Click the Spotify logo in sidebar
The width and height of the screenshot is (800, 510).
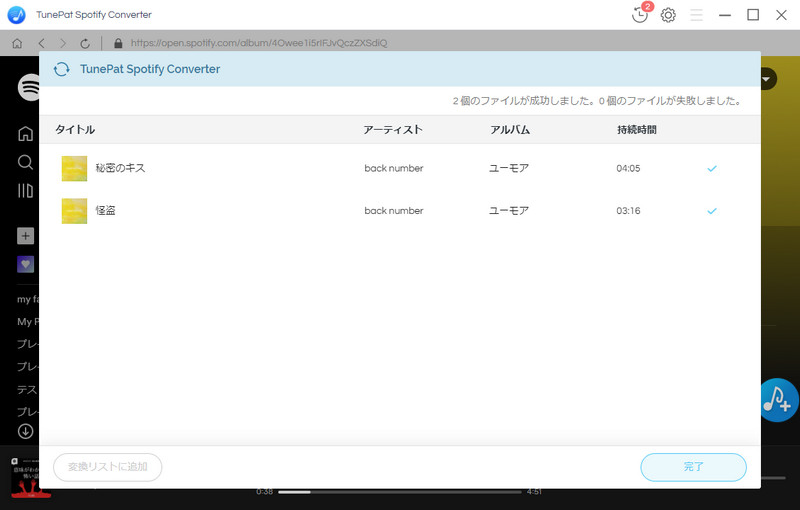[x=29, y=87]
